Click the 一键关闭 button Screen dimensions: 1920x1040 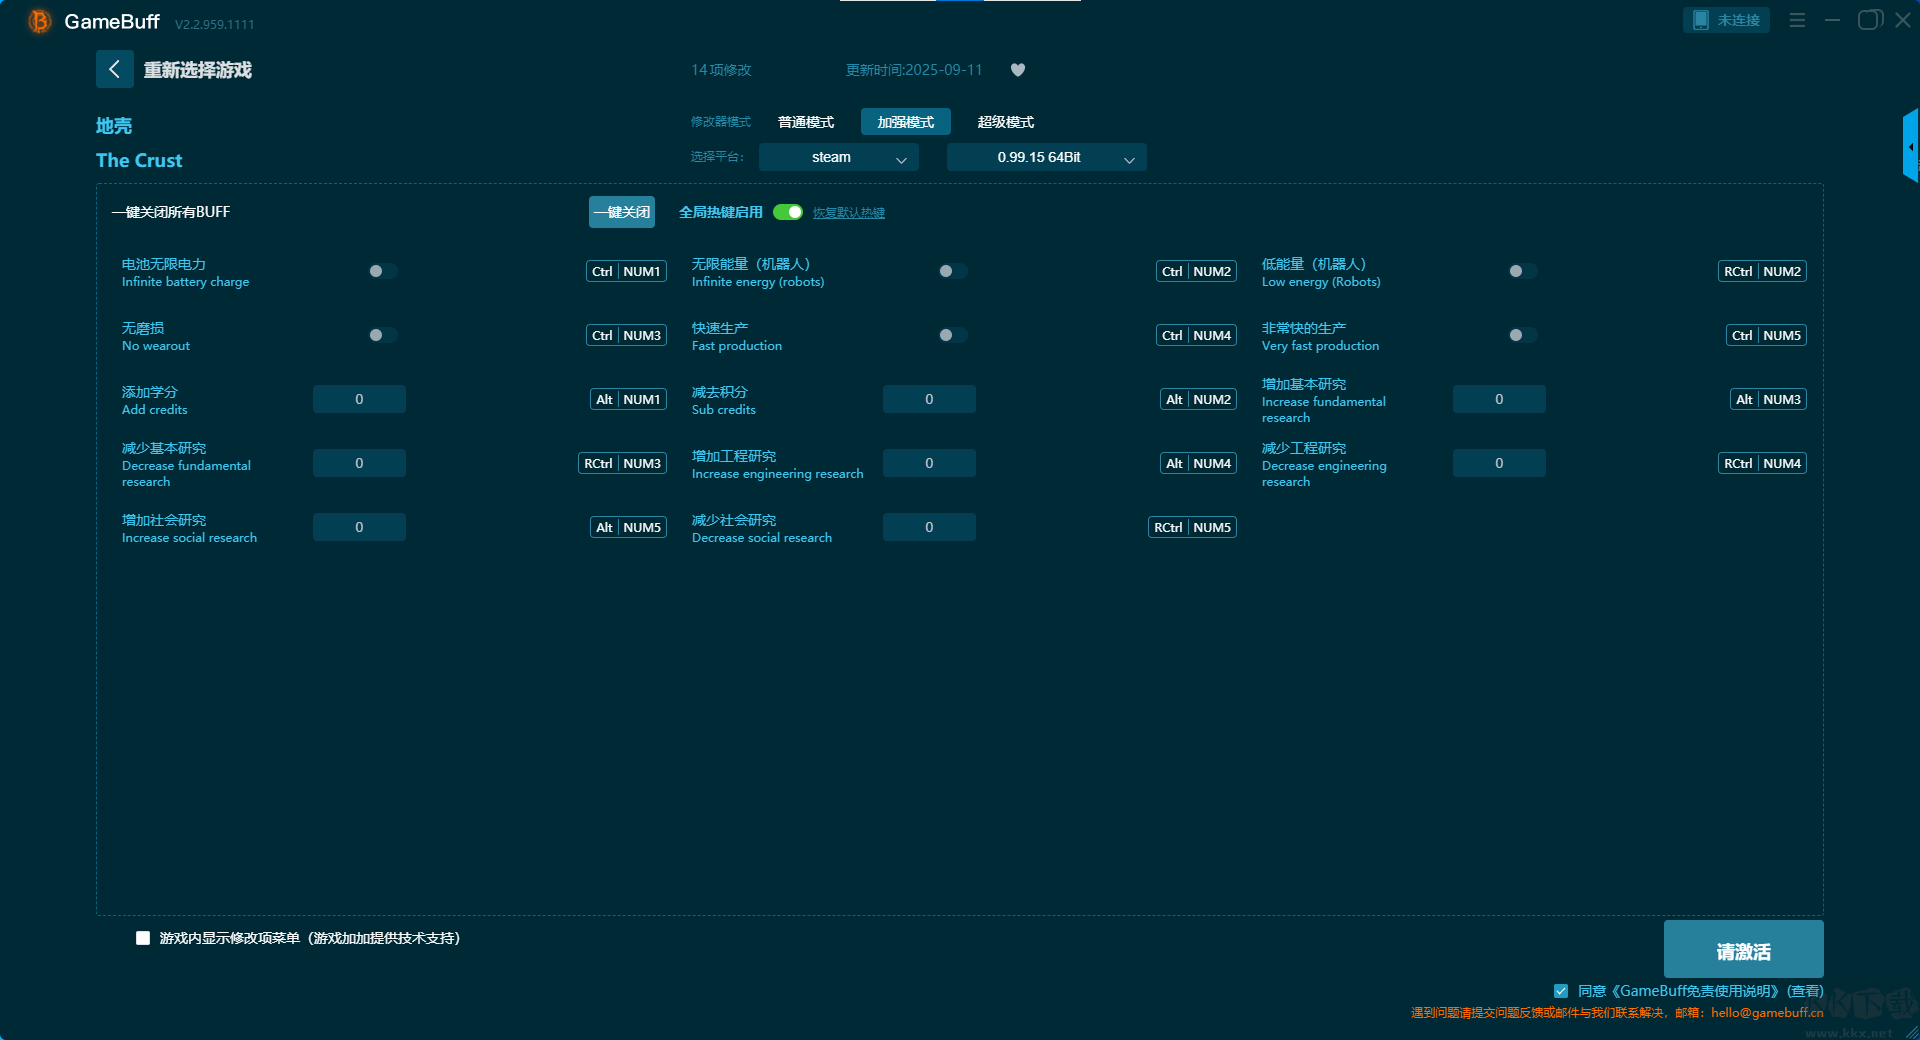[621, 212]
